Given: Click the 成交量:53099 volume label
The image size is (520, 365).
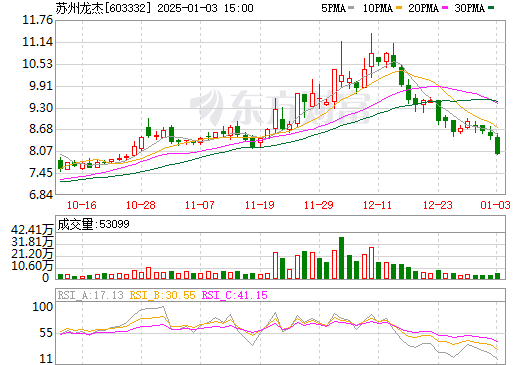Looking at the screenshot, I should point(93,224).
